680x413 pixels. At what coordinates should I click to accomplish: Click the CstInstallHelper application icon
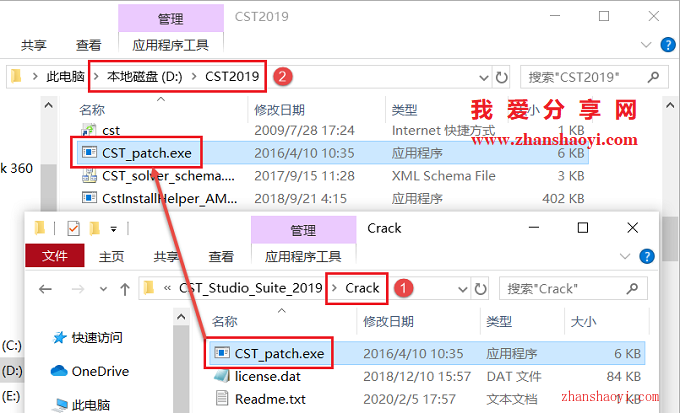click(x=89, y=198)
